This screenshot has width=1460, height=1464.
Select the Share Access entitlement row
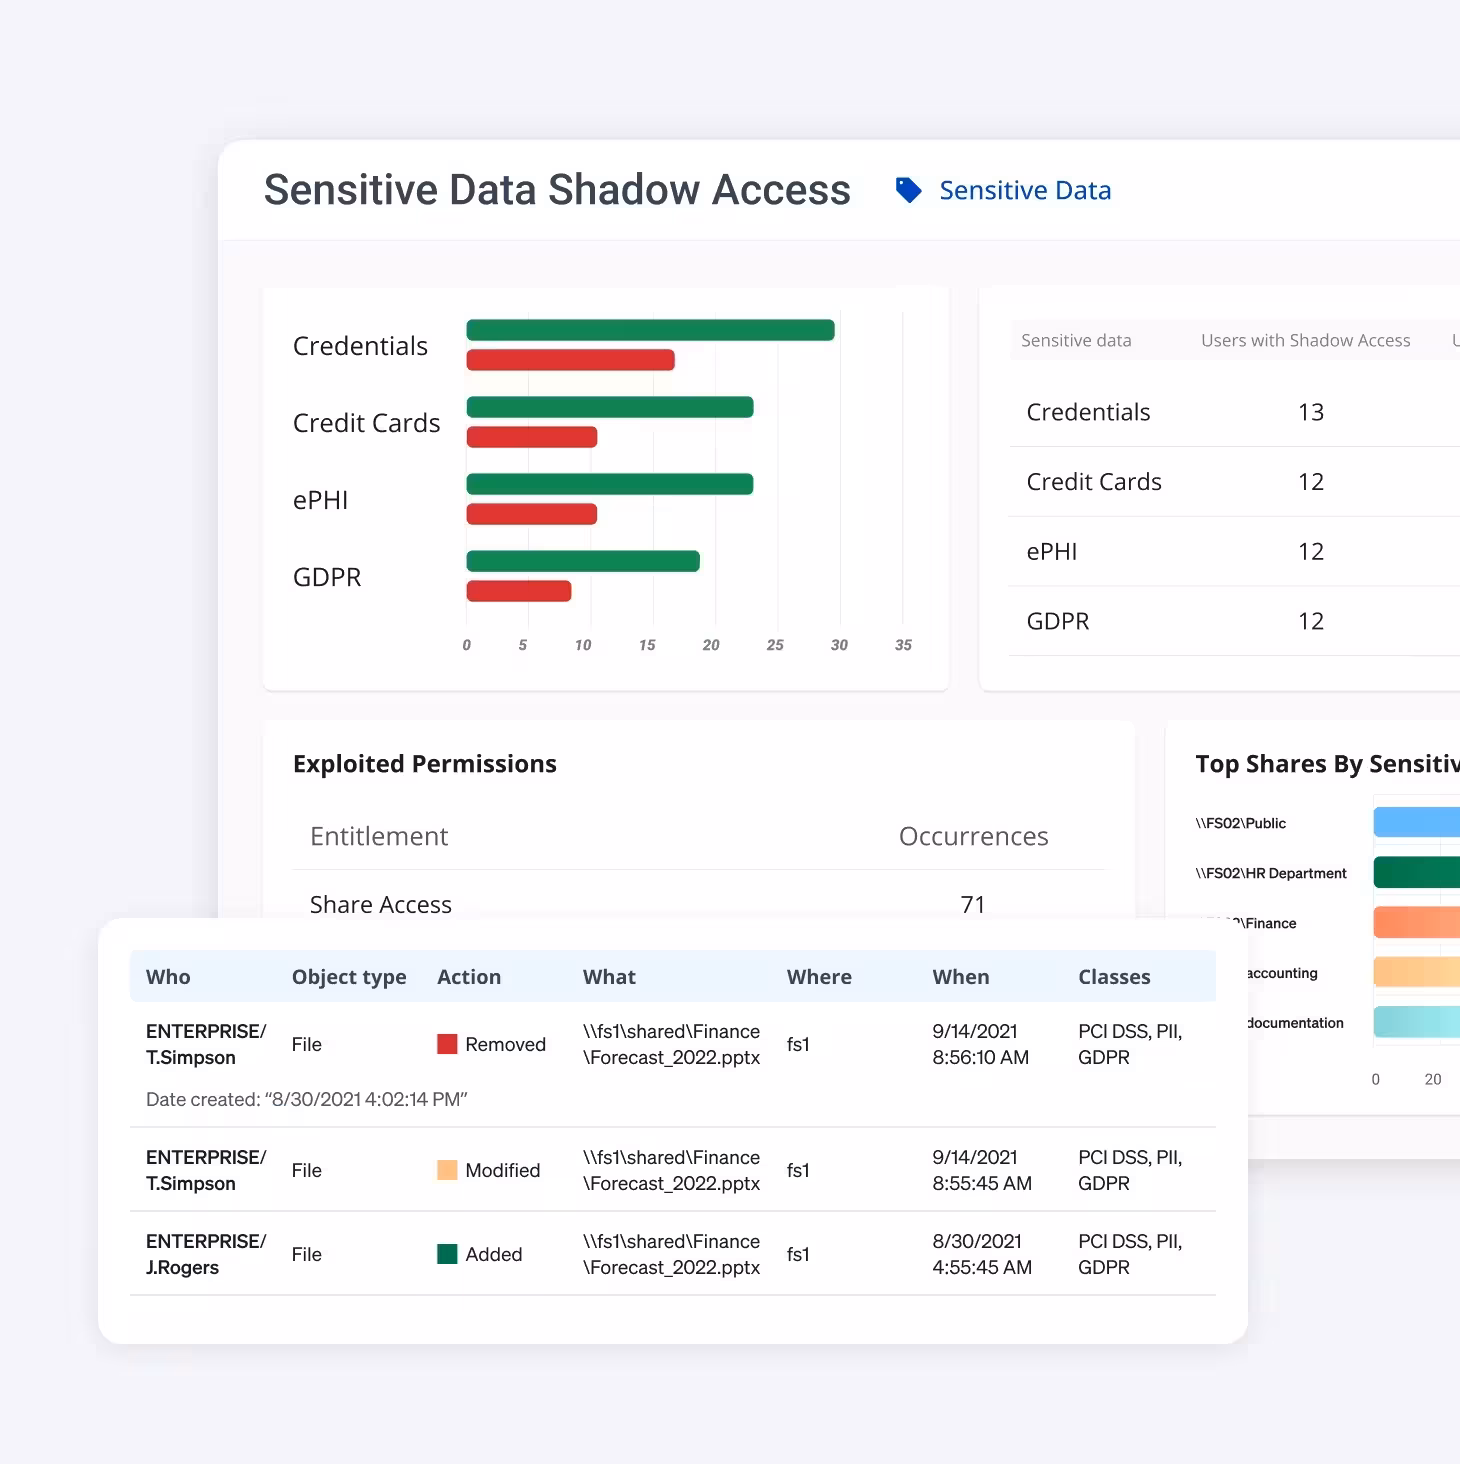click(x=380, y=904)
